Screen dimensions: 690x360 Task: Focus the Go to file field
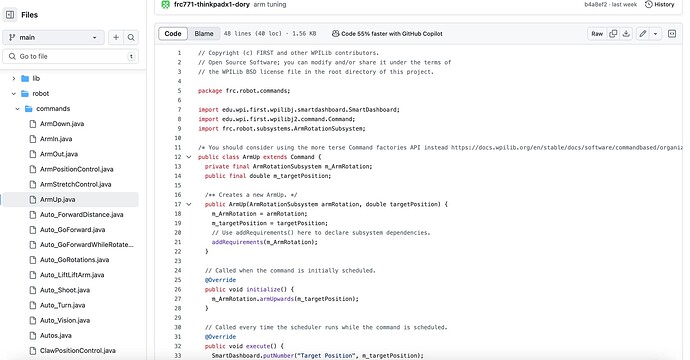coord(70,56)
